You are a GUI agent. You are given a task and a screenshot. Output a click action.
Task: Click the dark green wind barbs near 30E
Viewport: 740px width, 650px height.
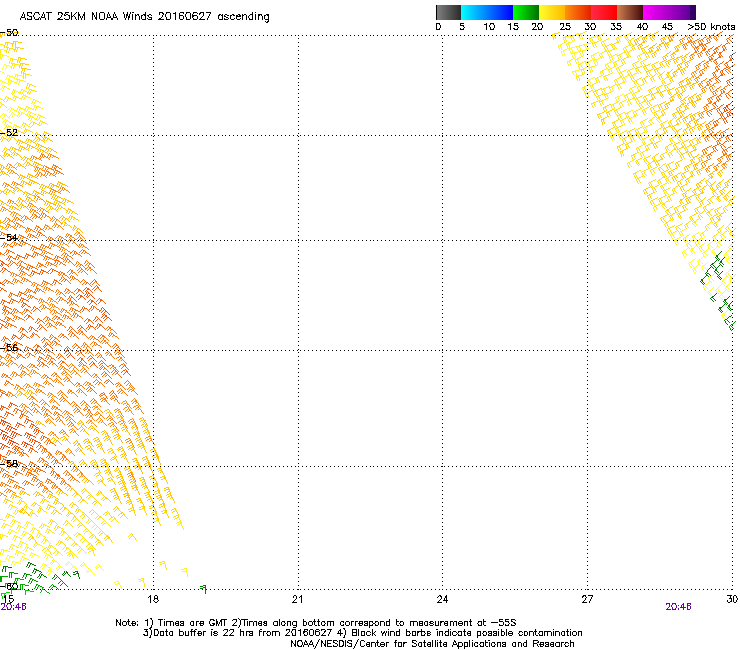point(718,291)
